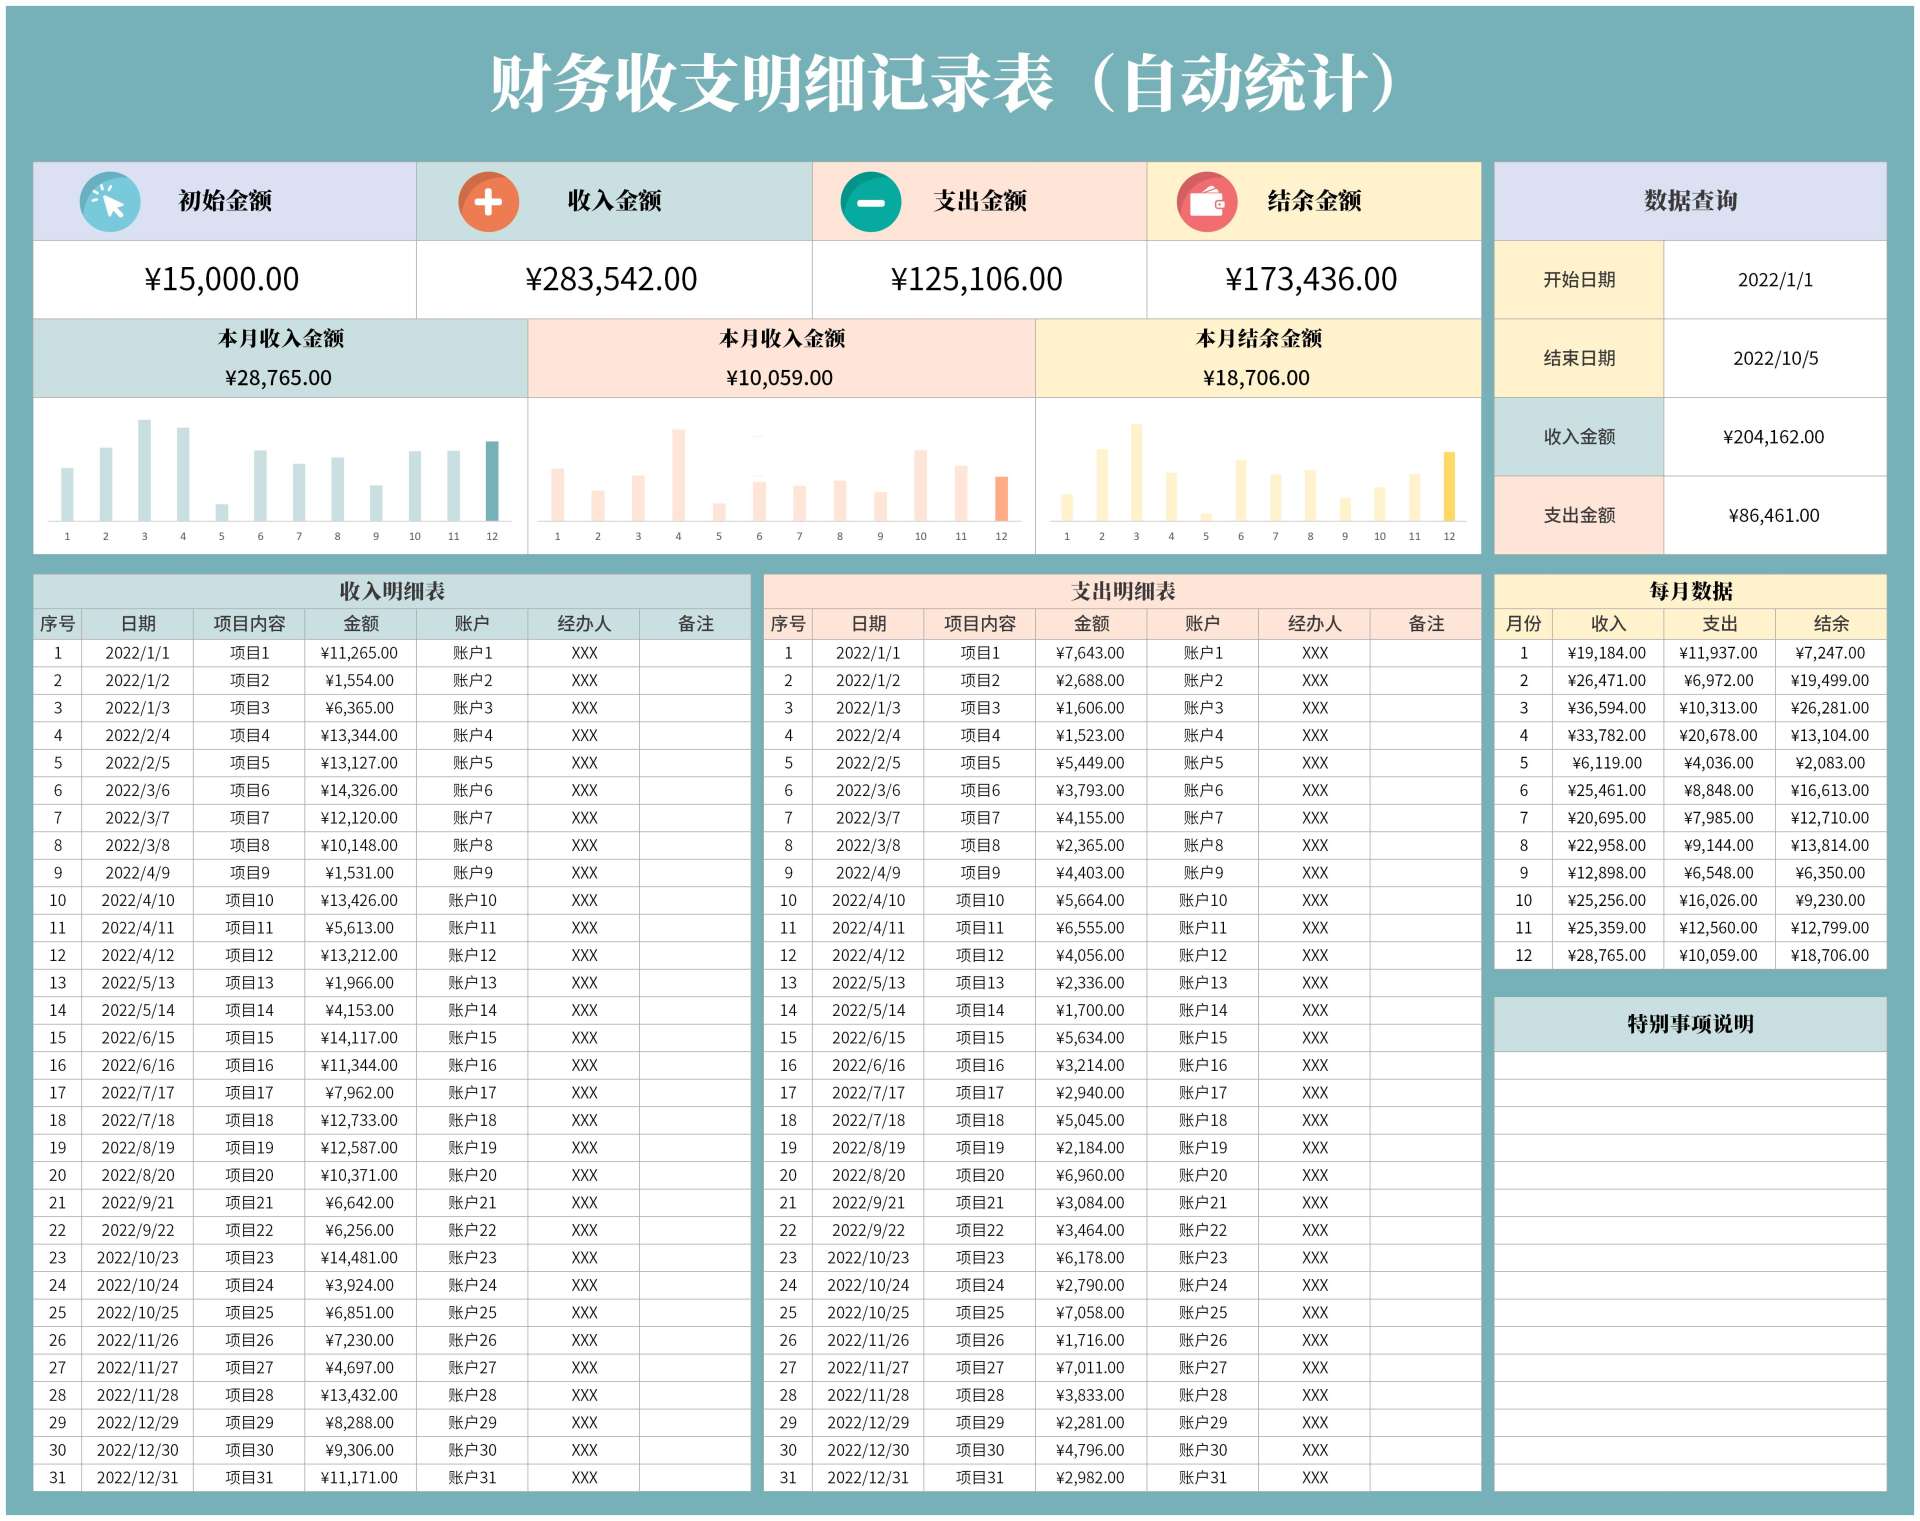Screen dimensions: 1920x1521
Task: Select expense amount ¥6,960.00 for 项目20
Action: [x=1091, y=1176]
